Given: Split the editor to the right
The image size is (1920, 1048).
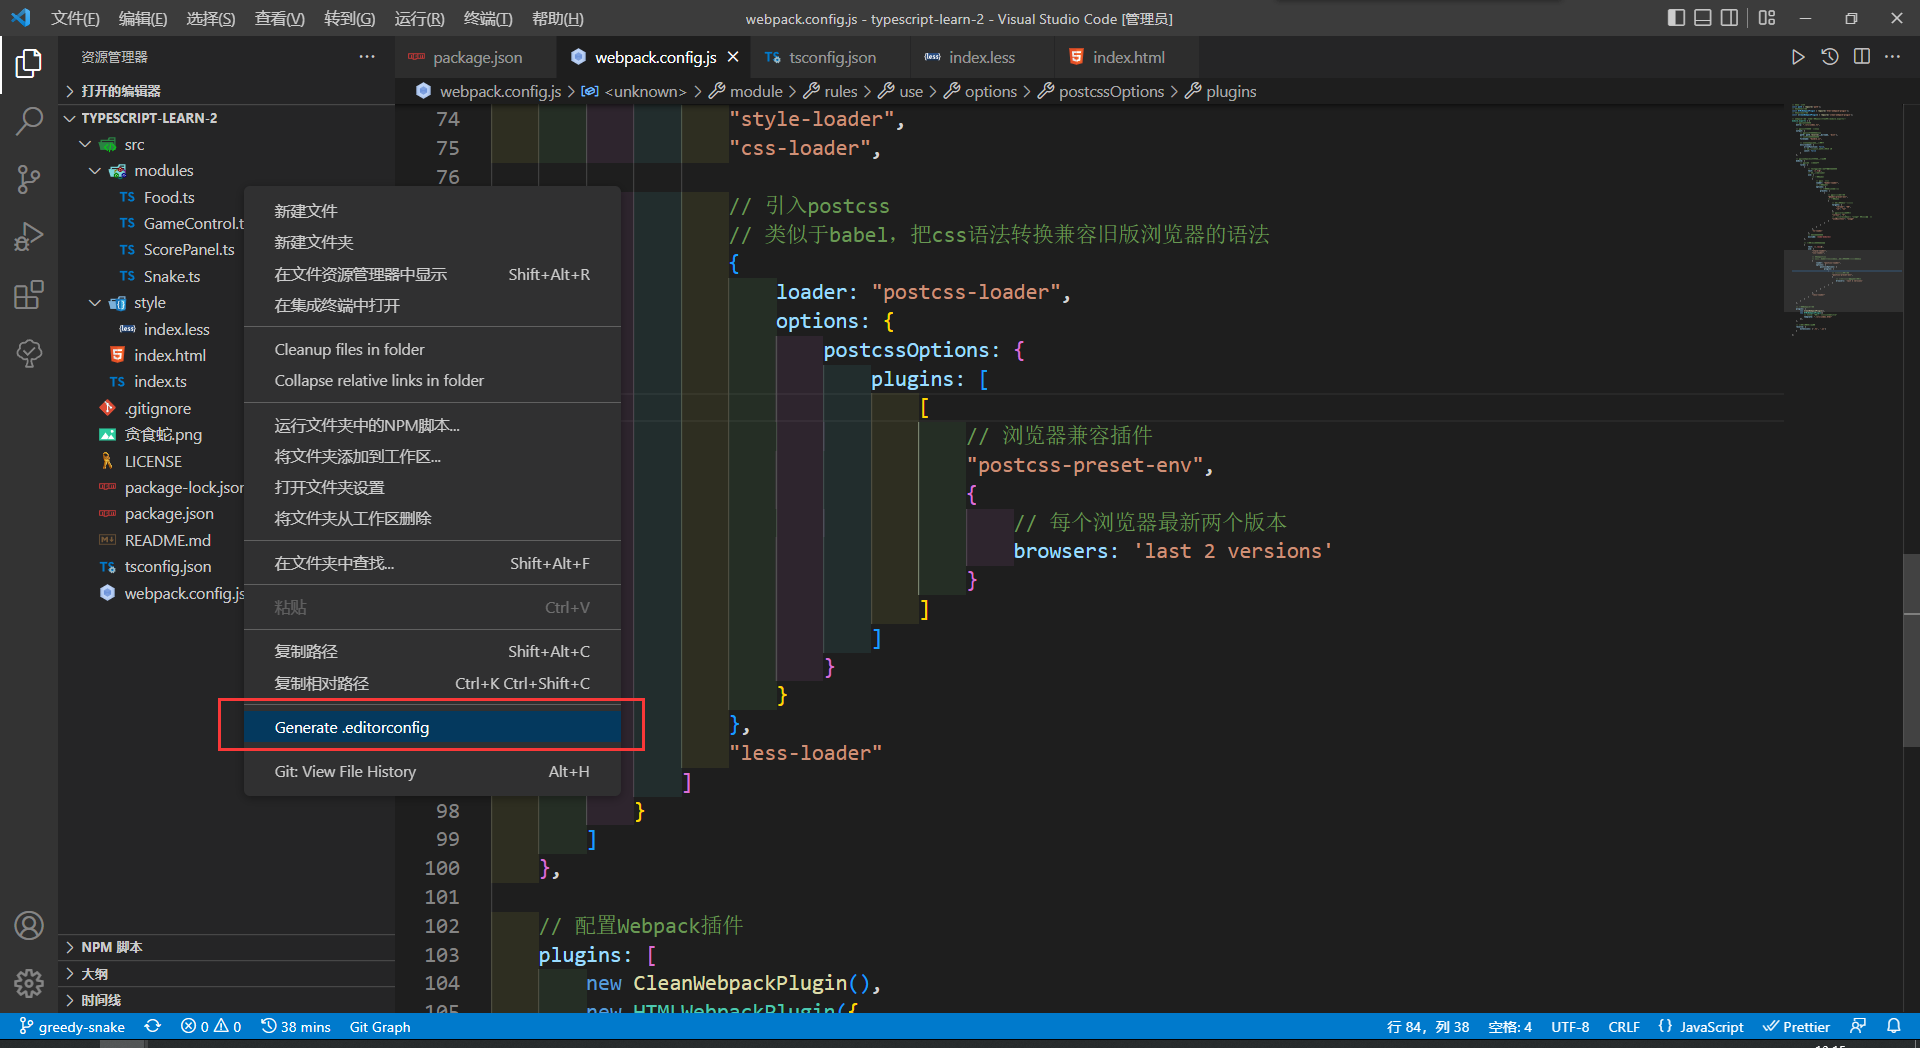Looking at the screenshot, I should 1862,57.
